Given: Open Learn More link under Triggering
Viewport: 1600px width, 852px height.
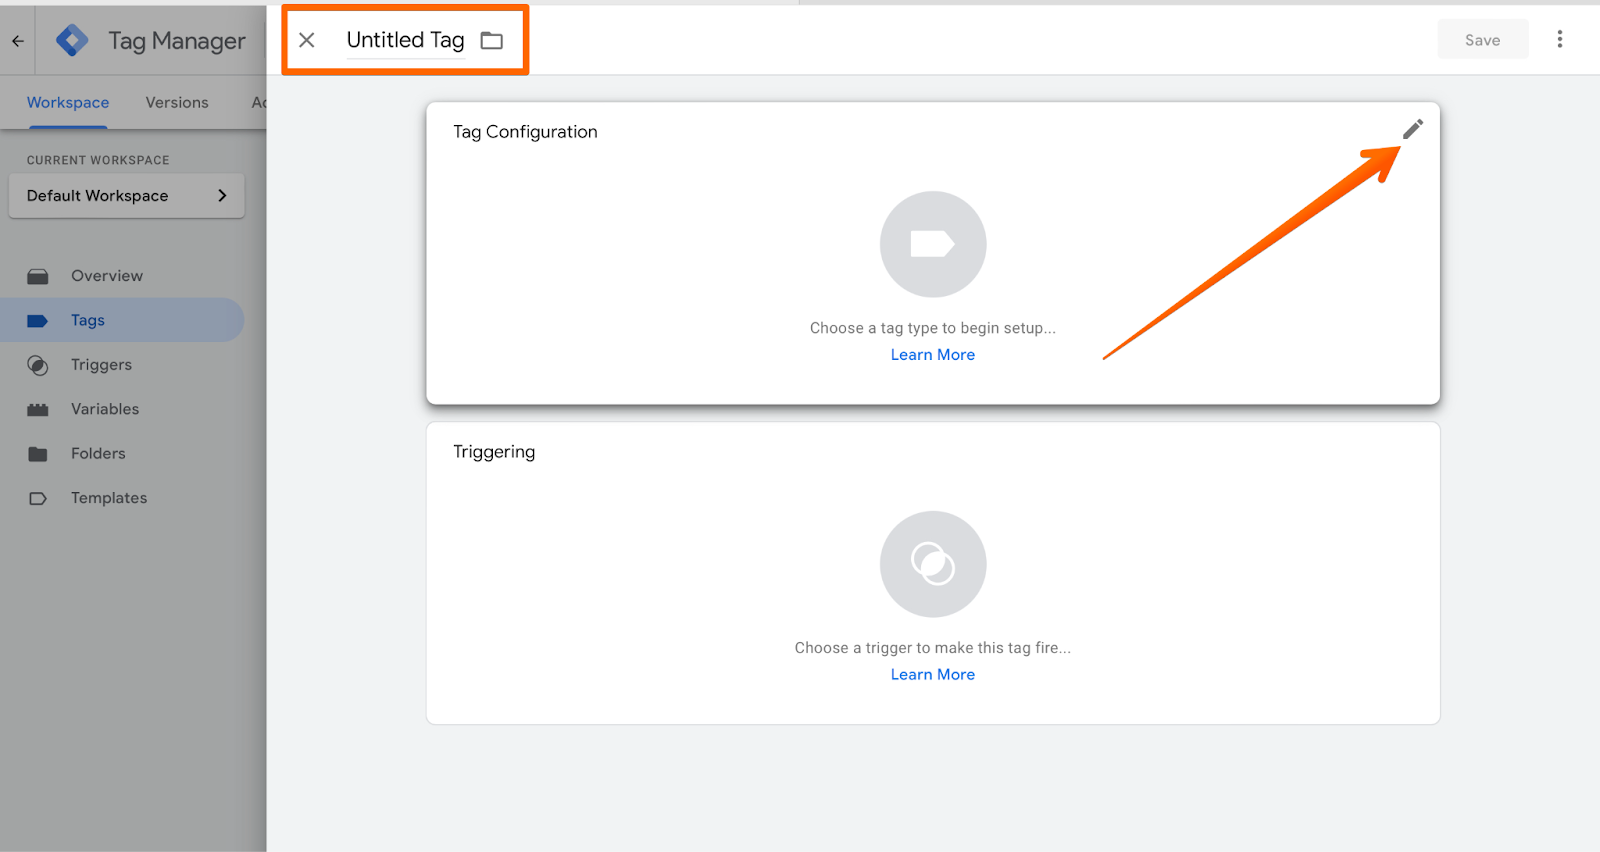Looking at the screenshot, I should 932,675.
